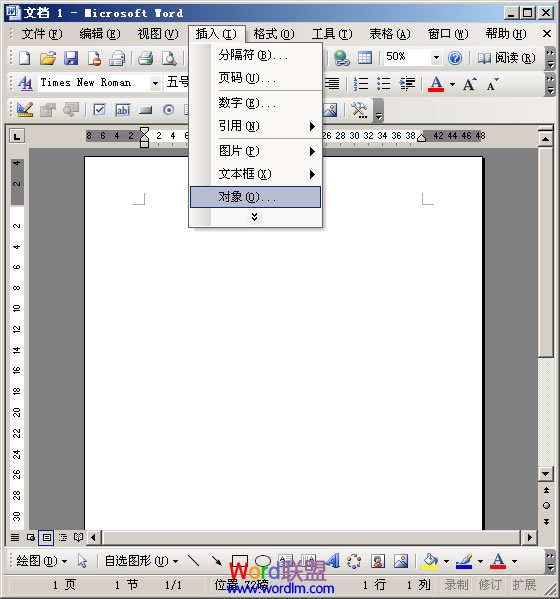This screenshot has width=560, height=599.
Task: Click the Insert Clip Art icon
Action: [x=378, y=561]
